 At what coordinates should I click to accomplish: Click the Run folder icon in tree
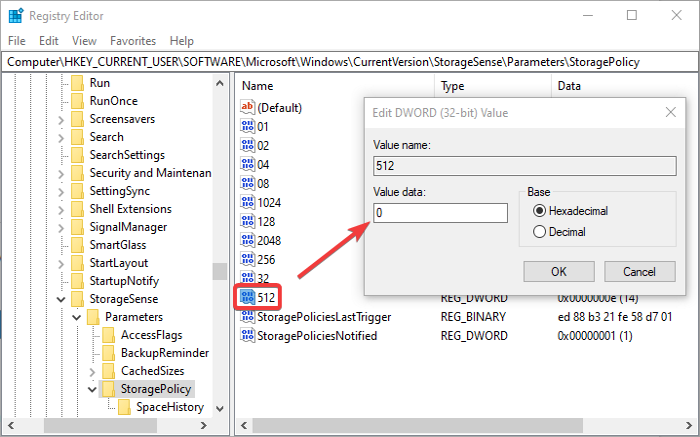point(78,83)
